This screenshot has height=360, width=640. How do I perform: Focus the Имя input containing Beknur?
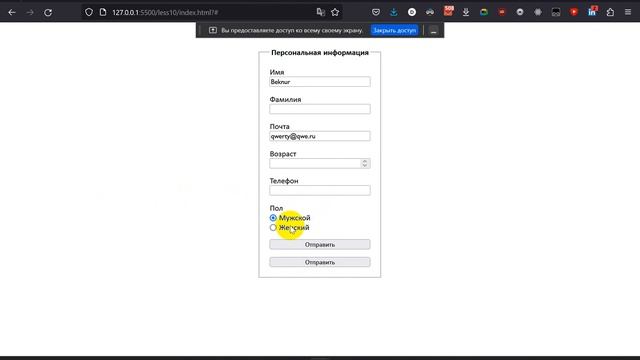tap(320, 82)
